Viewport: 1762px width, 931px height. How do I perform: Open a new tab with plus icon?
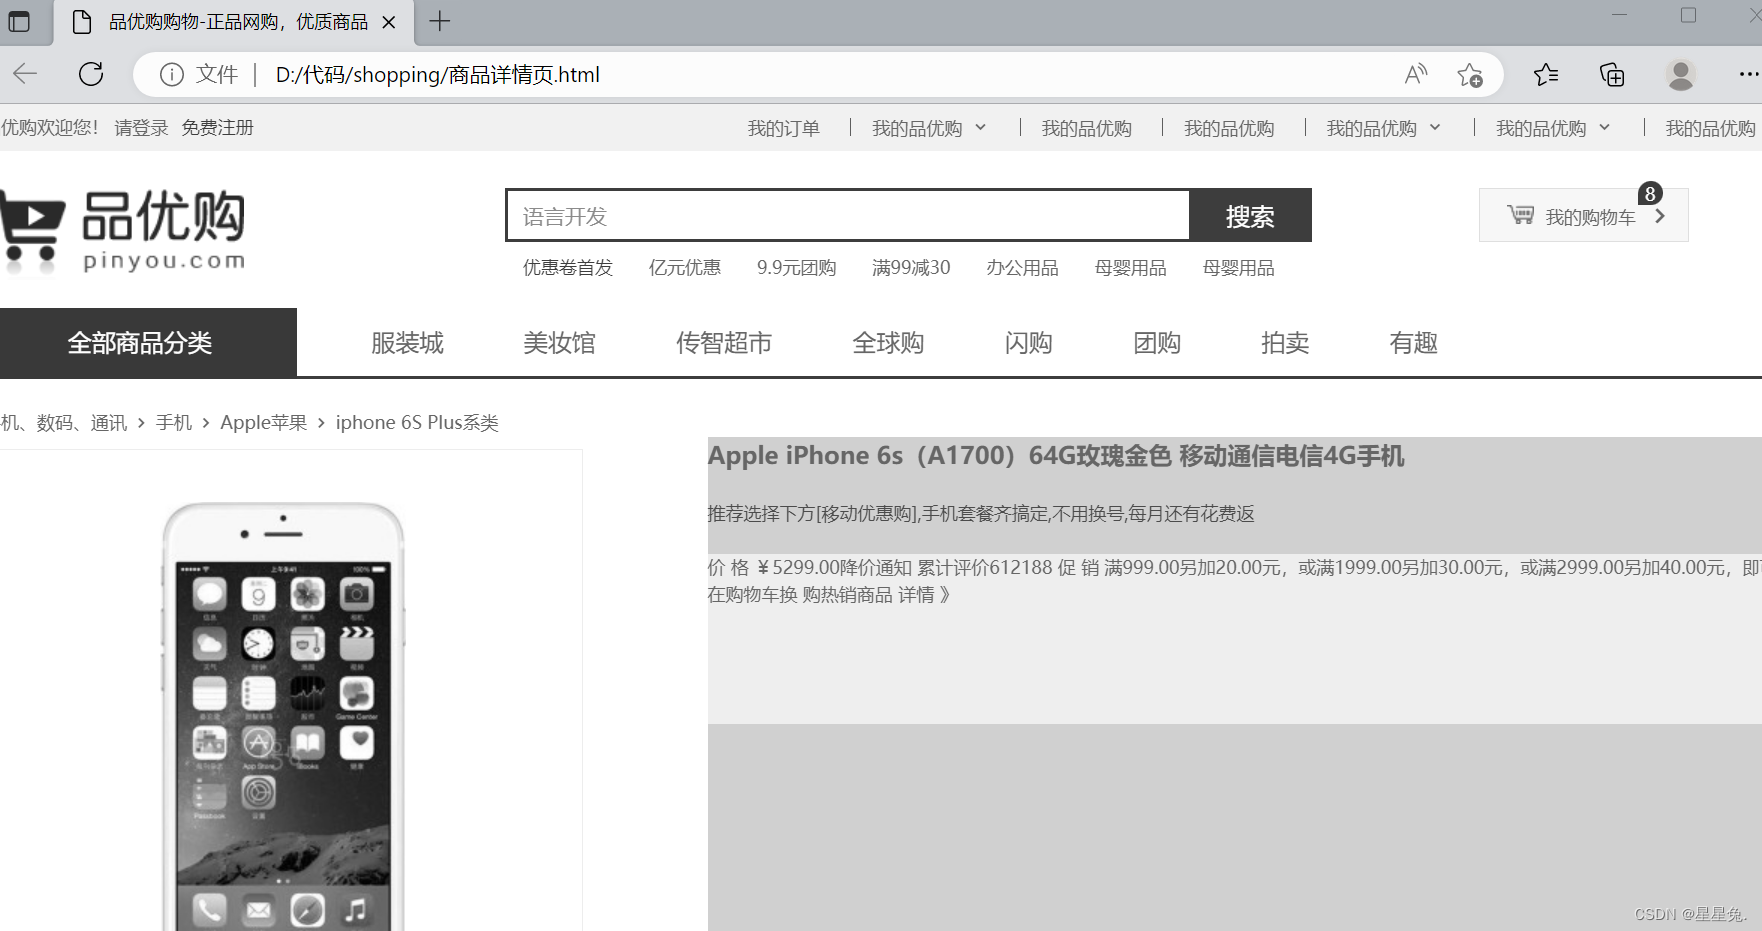point(439,21)
